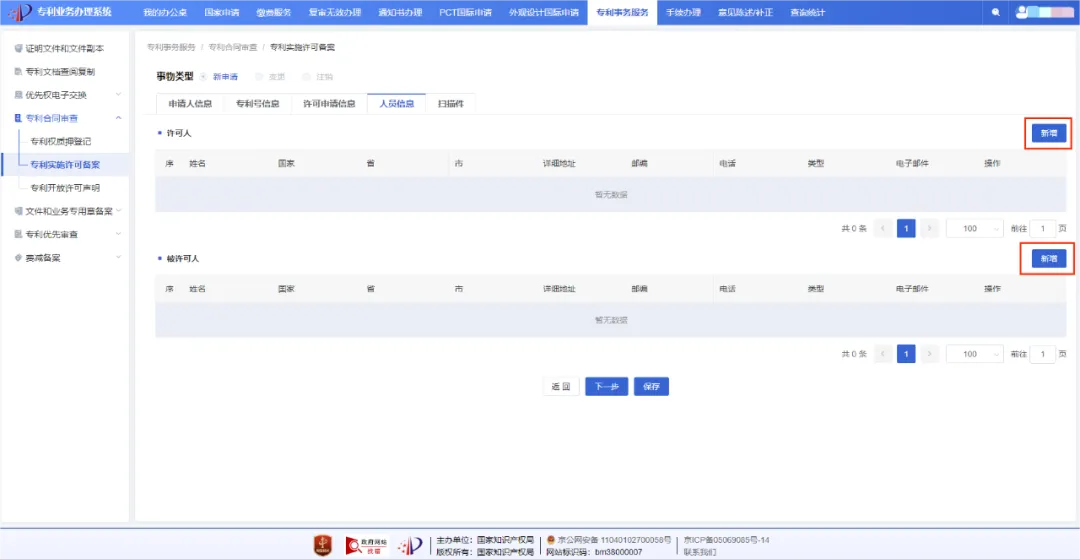The height and width of the screenshot is (559, 1080).
Task: Go to next page in 被许可人 pagination
Action: pyautogui.click(x=929, y=354)
